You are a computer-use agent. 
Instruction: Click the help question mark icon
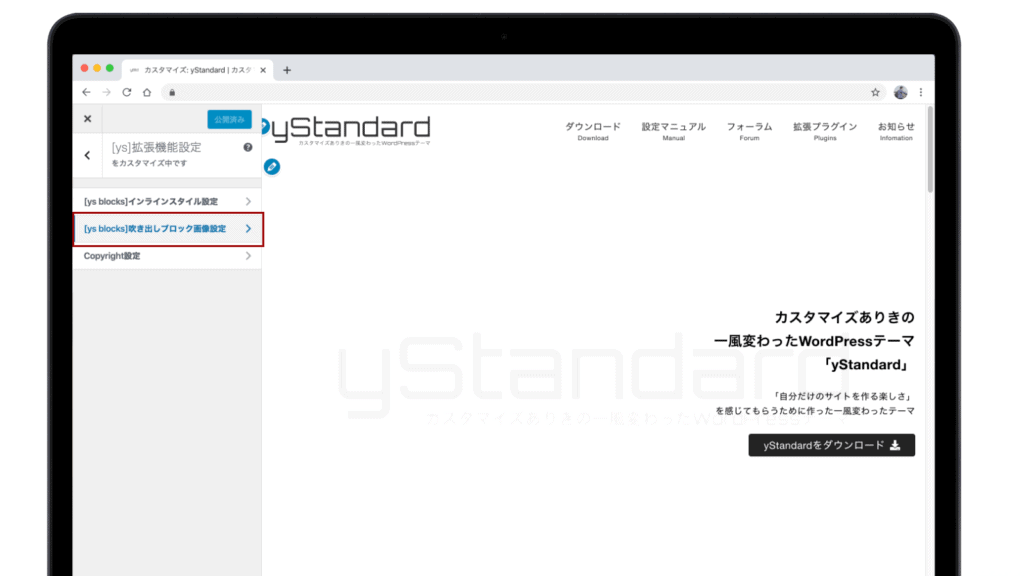248,148
